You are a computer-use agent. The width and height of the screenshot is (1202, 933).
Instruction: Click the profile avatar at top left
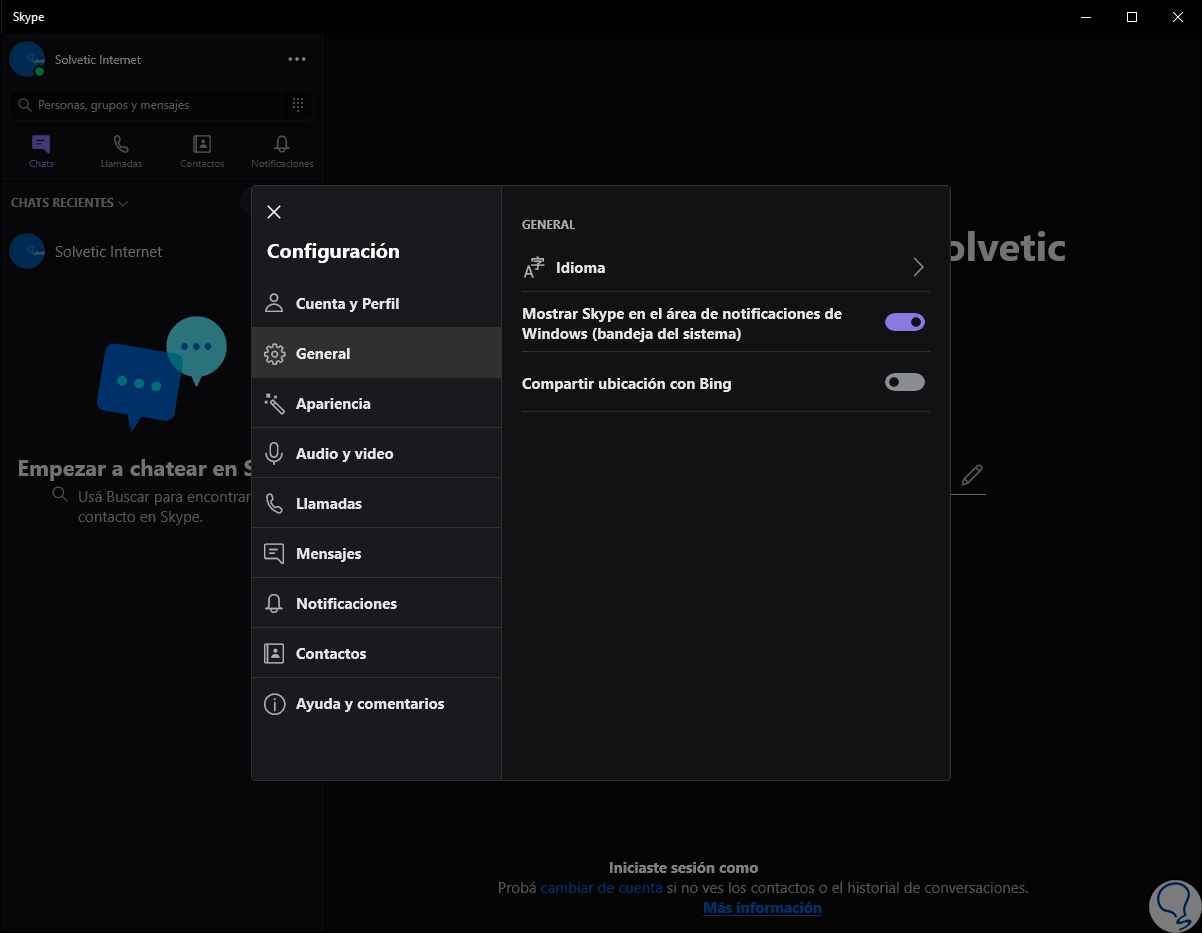tap(27, 59)
